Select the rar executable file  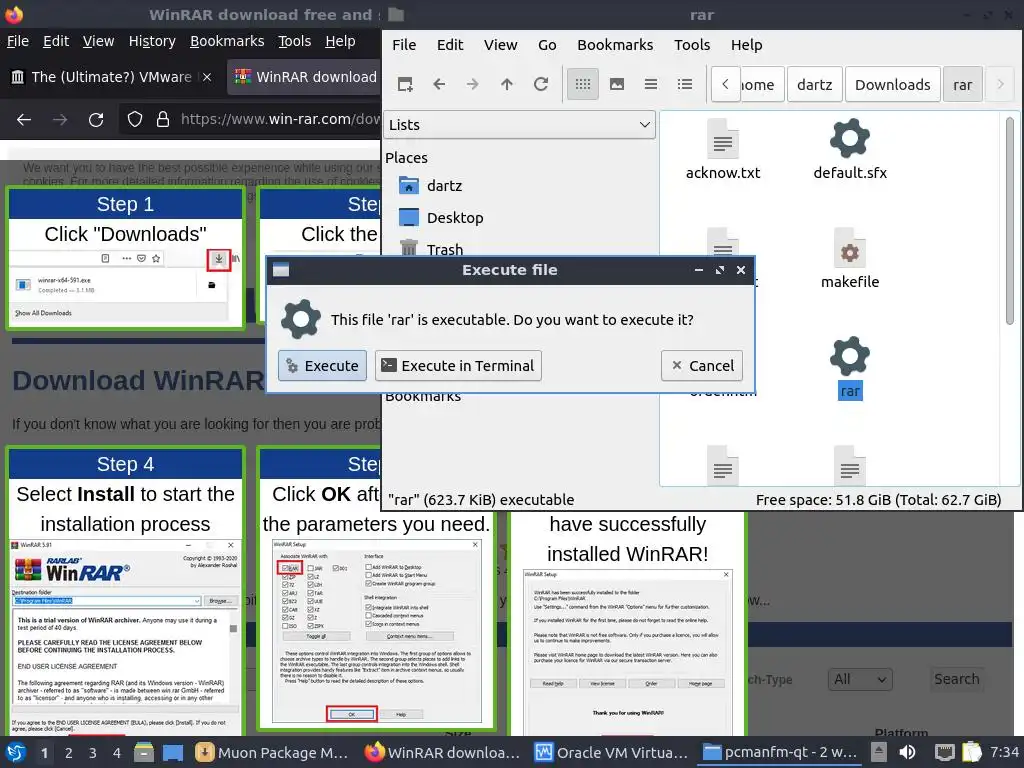pos(850,368)
